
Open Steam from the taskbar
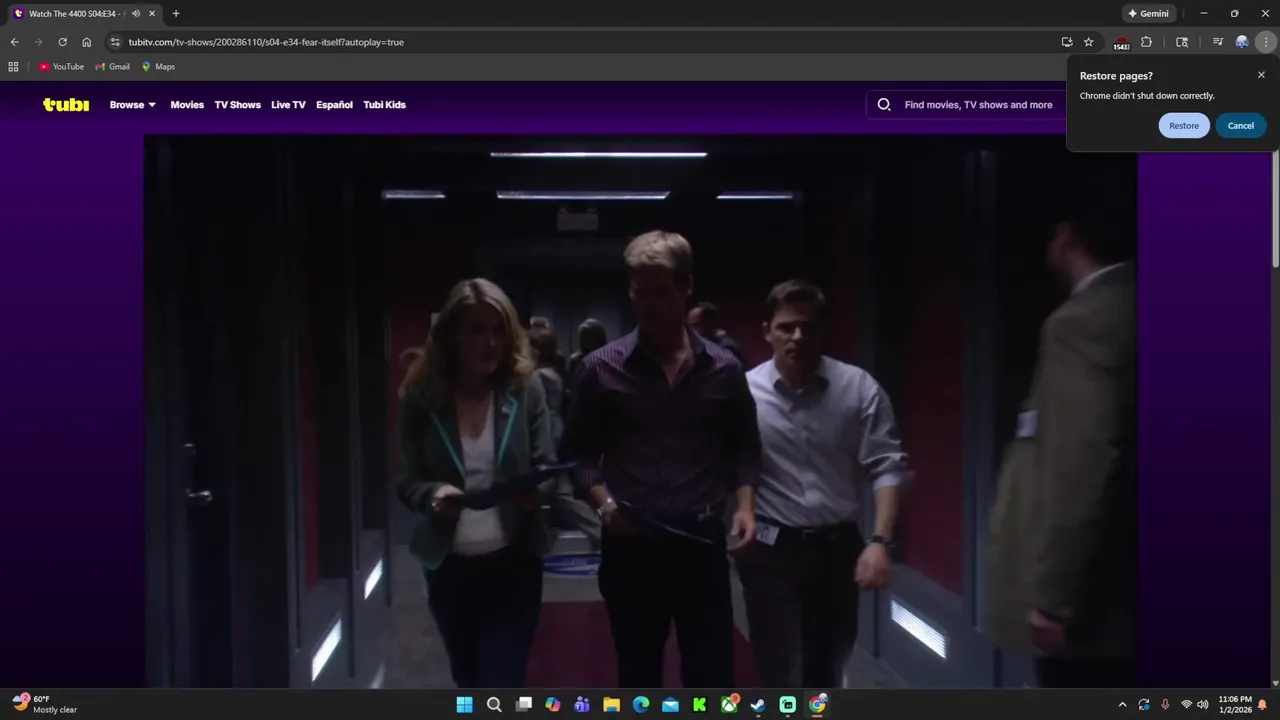(x=758, y=705)
